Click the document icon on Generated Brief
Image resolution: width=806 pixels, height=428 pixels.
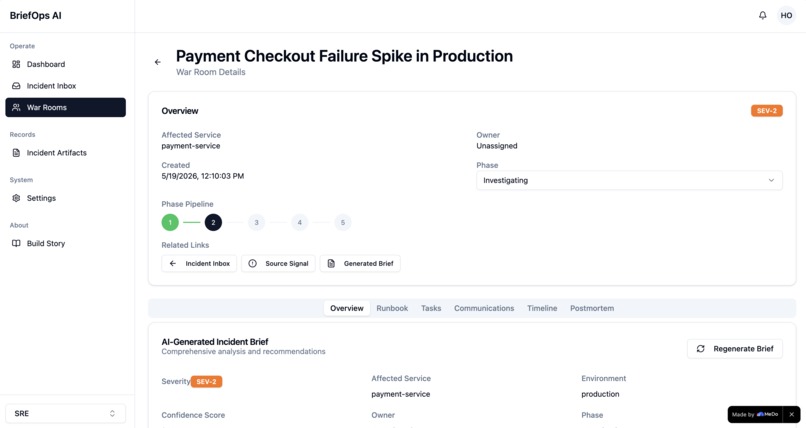(331, 264)
